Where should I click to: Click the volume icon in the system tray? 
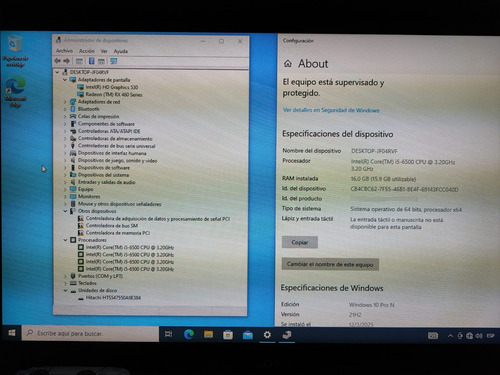point(479,336)
